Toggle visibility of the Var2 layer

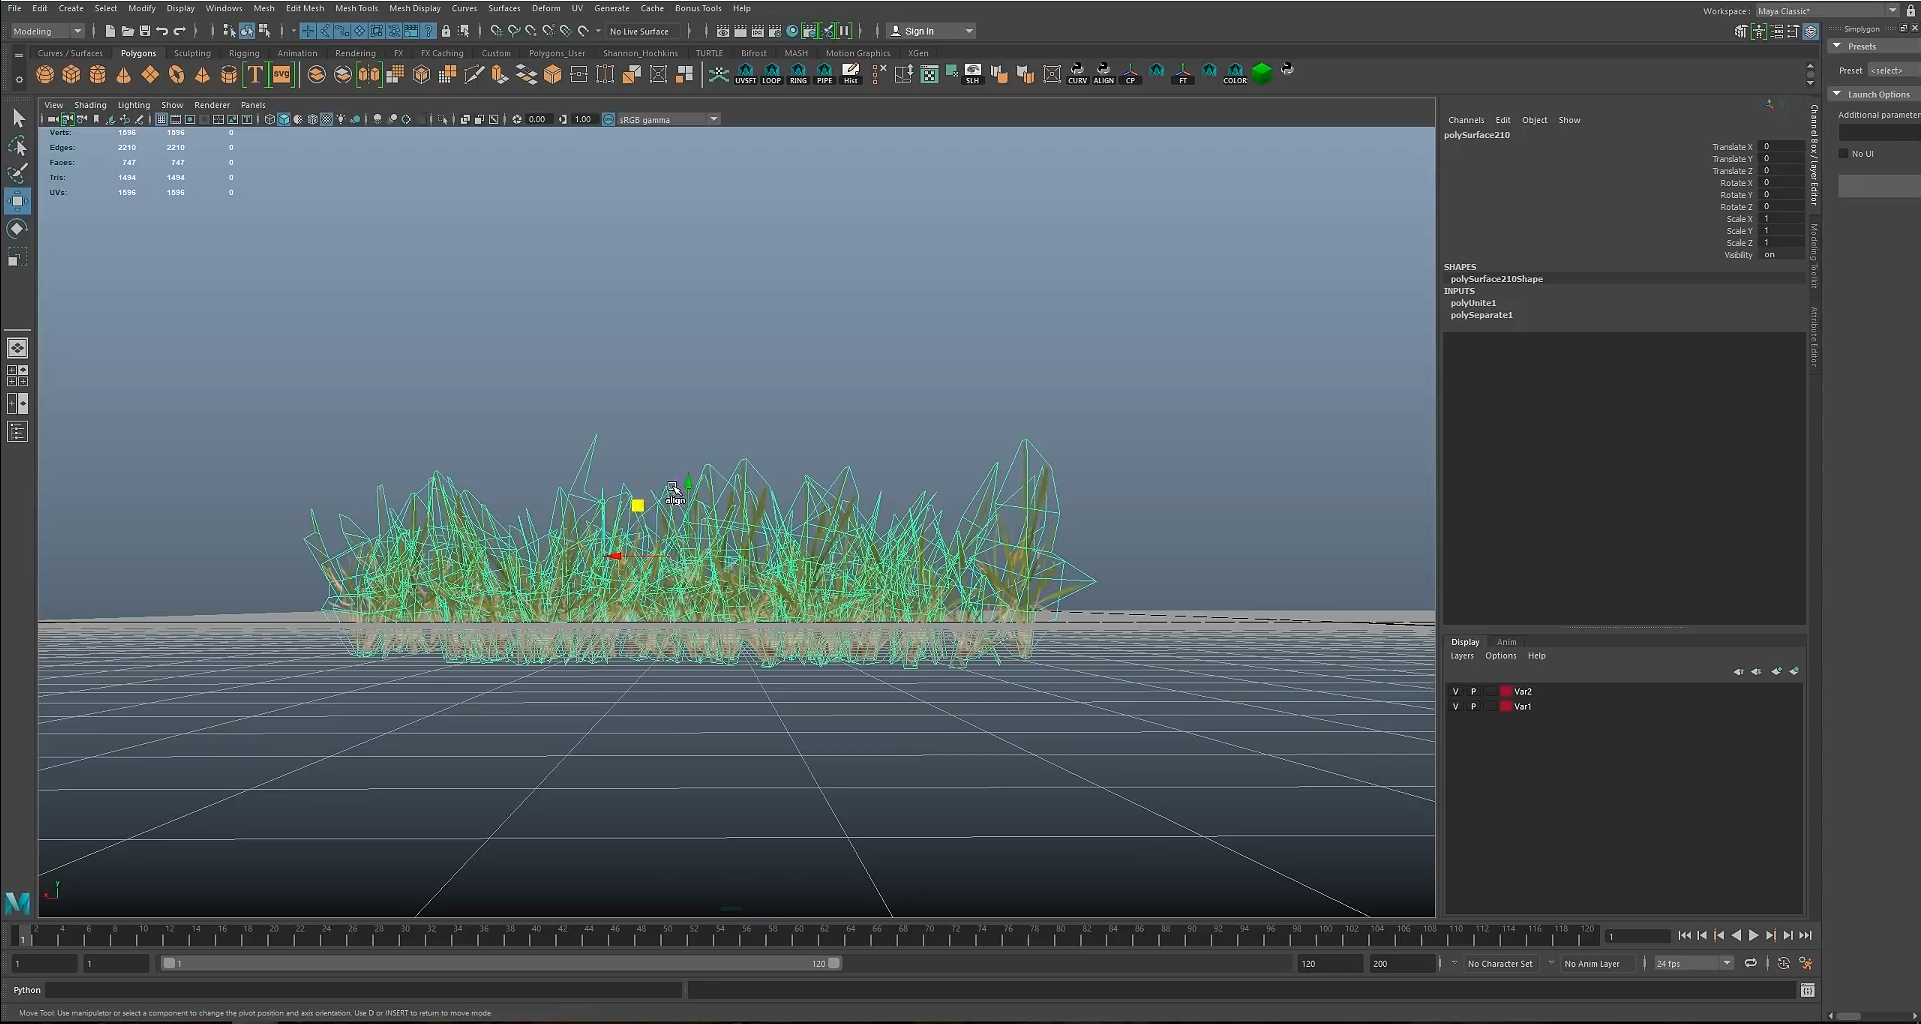click(x=1455, y=691)
